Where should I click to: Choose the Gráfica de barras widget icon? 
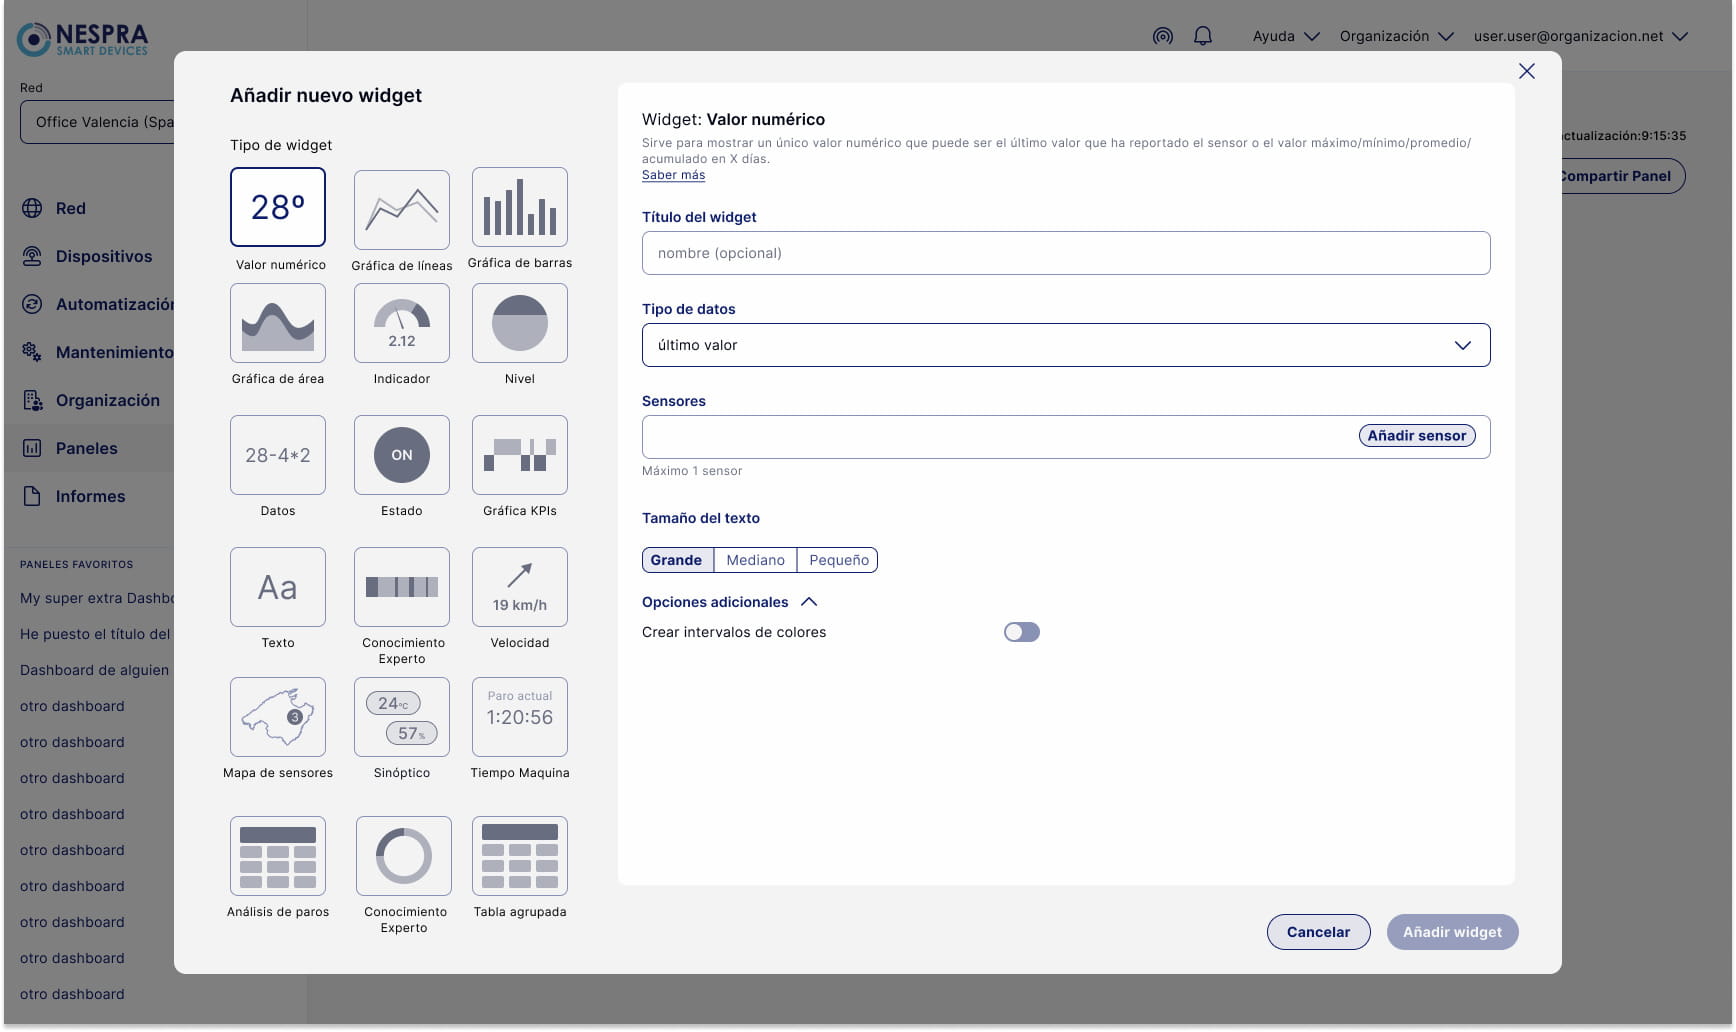pos(519,208)
